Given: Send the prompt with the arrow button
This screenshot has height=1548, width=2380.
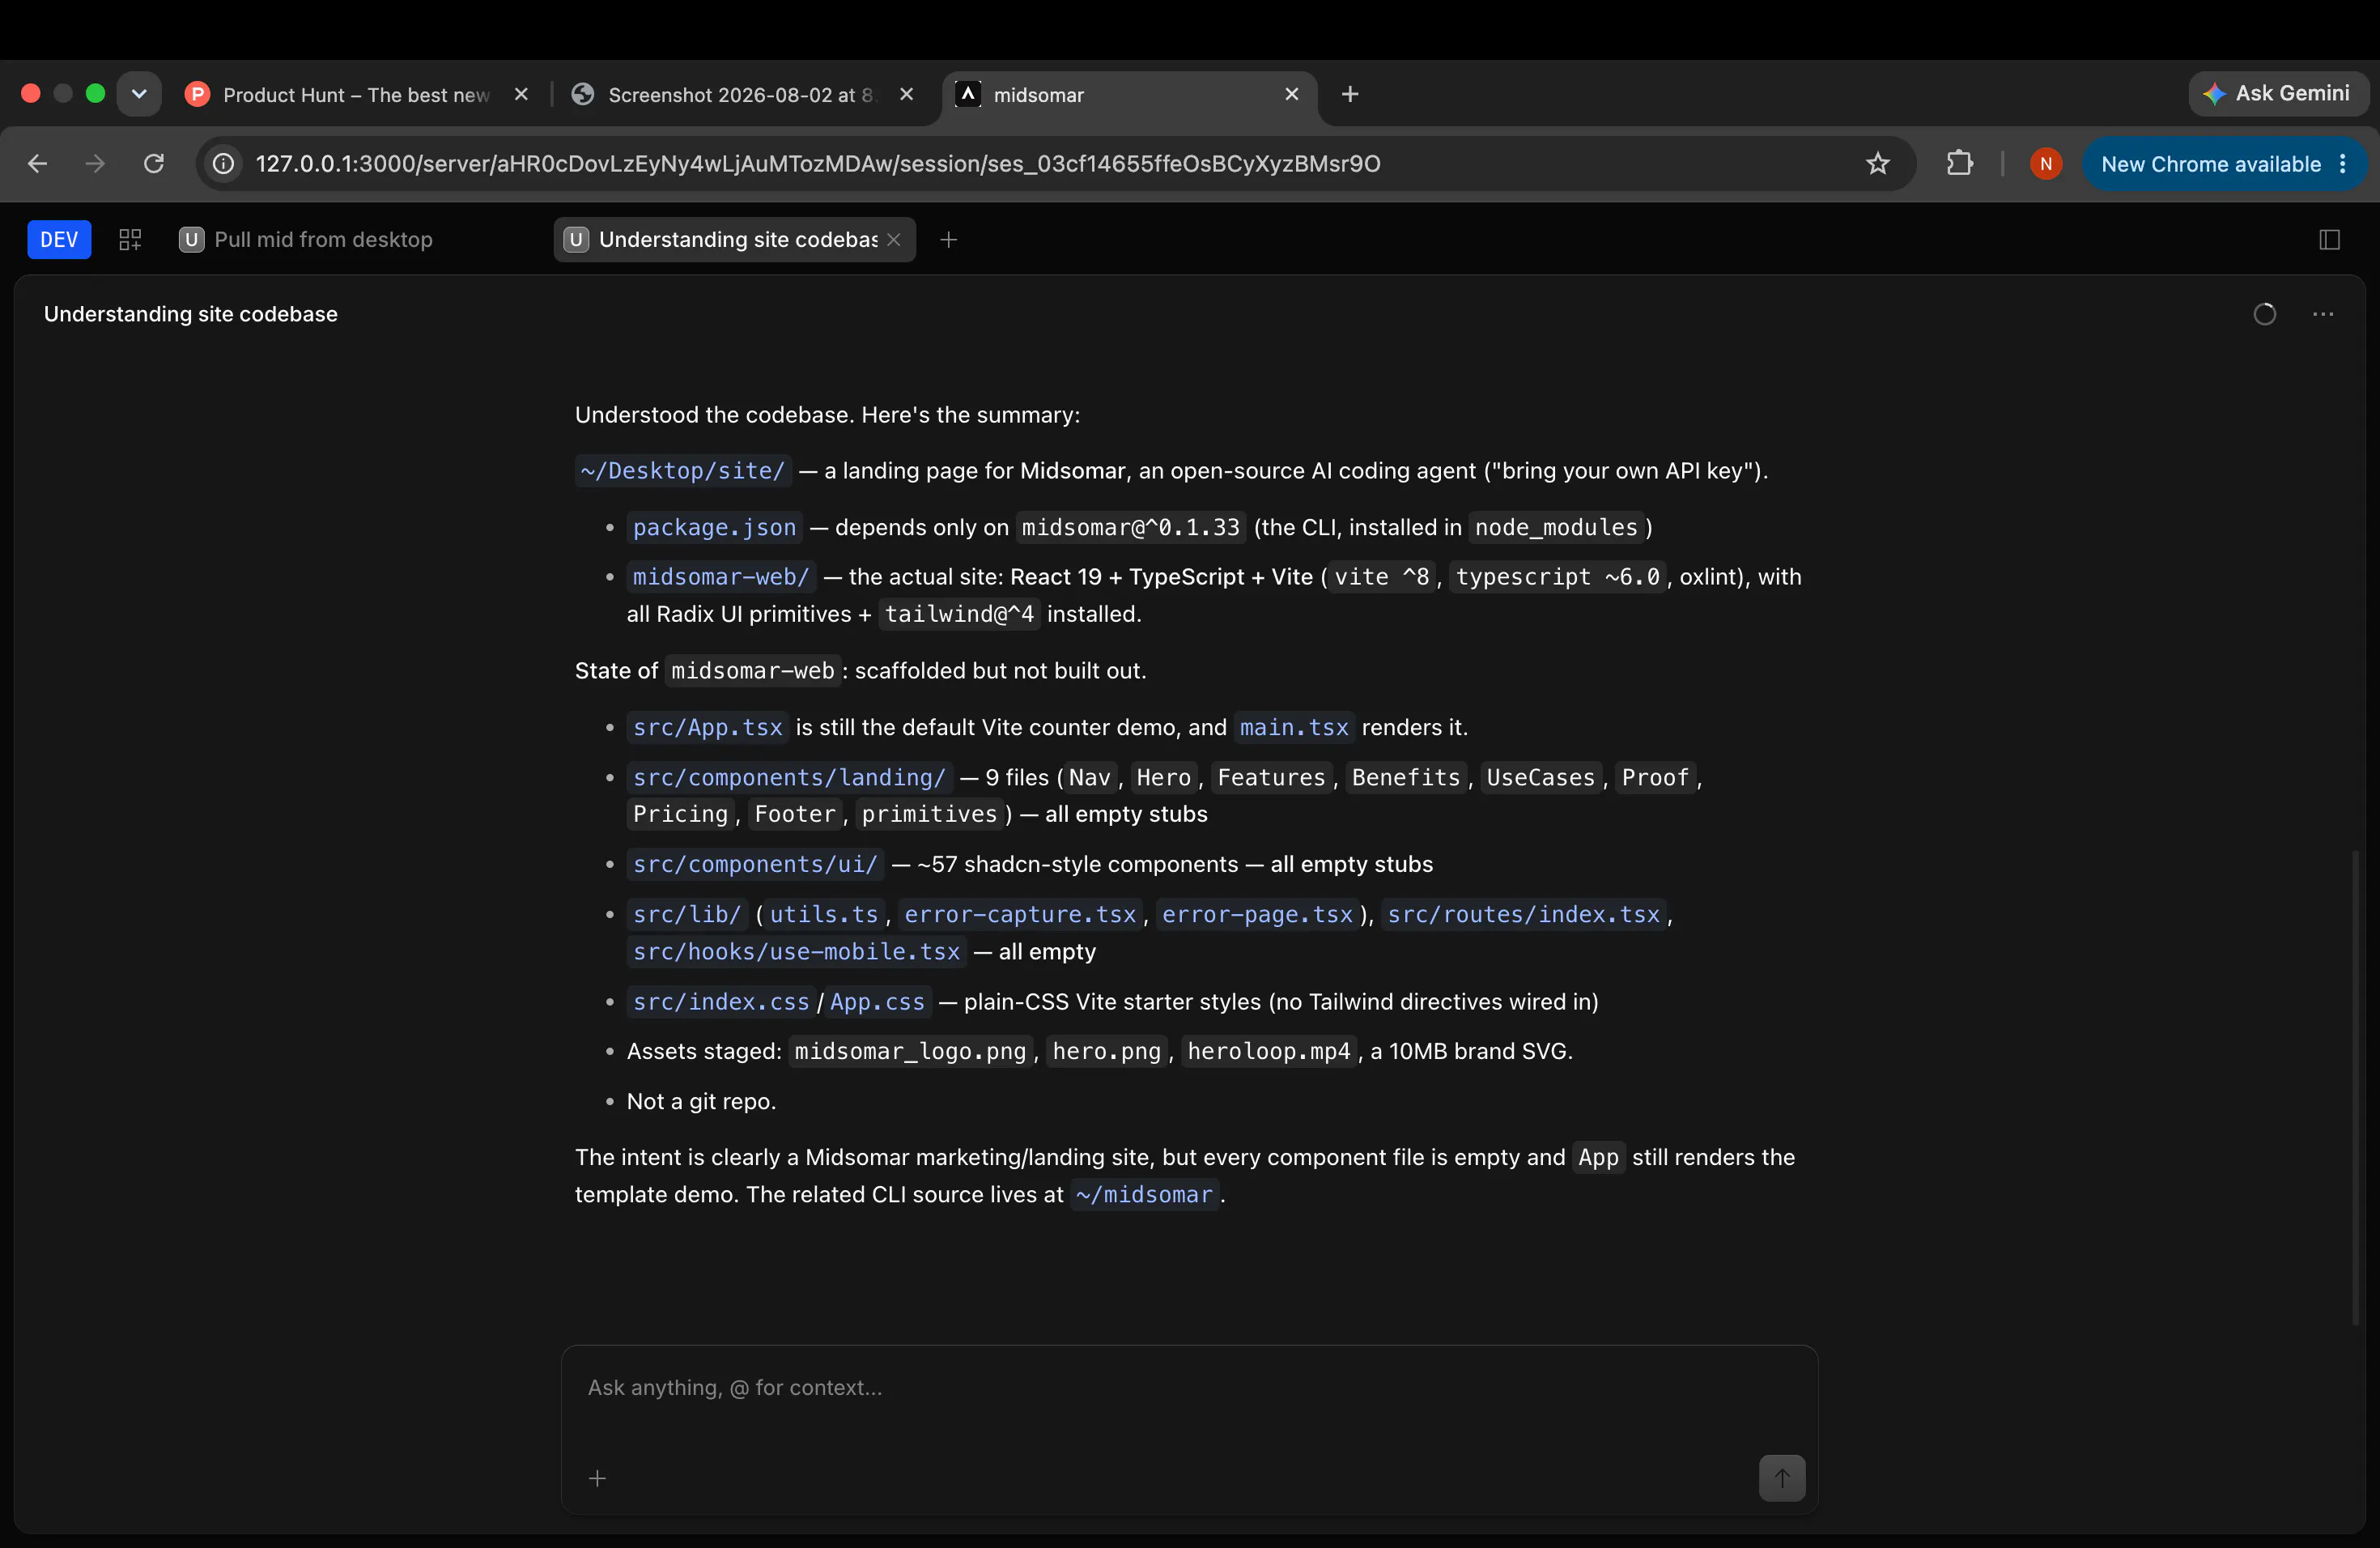Looking at the screenshot, I should pyautogui.click(x=1782, y=1478).
